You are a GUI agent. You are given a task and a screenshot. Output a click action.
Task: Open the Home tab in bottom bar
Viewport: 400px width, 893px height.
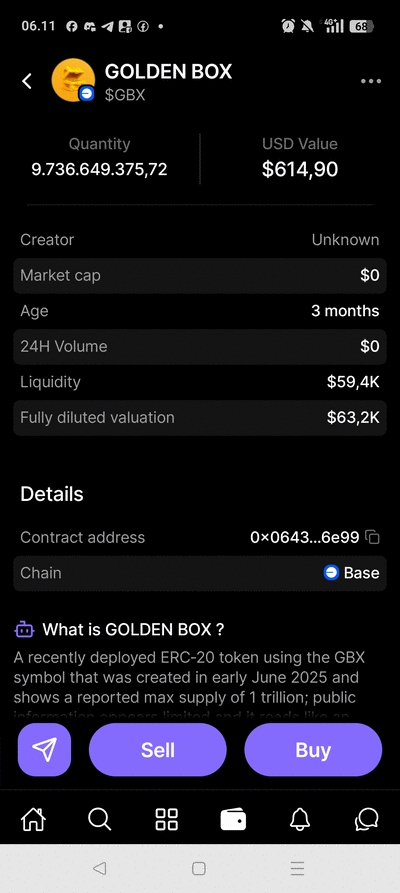tap(33, 820)
